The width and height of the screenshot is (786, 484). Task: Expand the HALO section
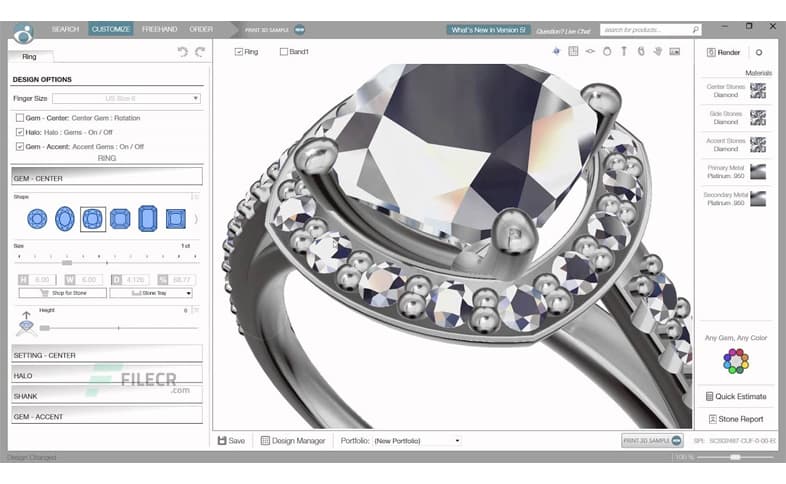point(107,374)
